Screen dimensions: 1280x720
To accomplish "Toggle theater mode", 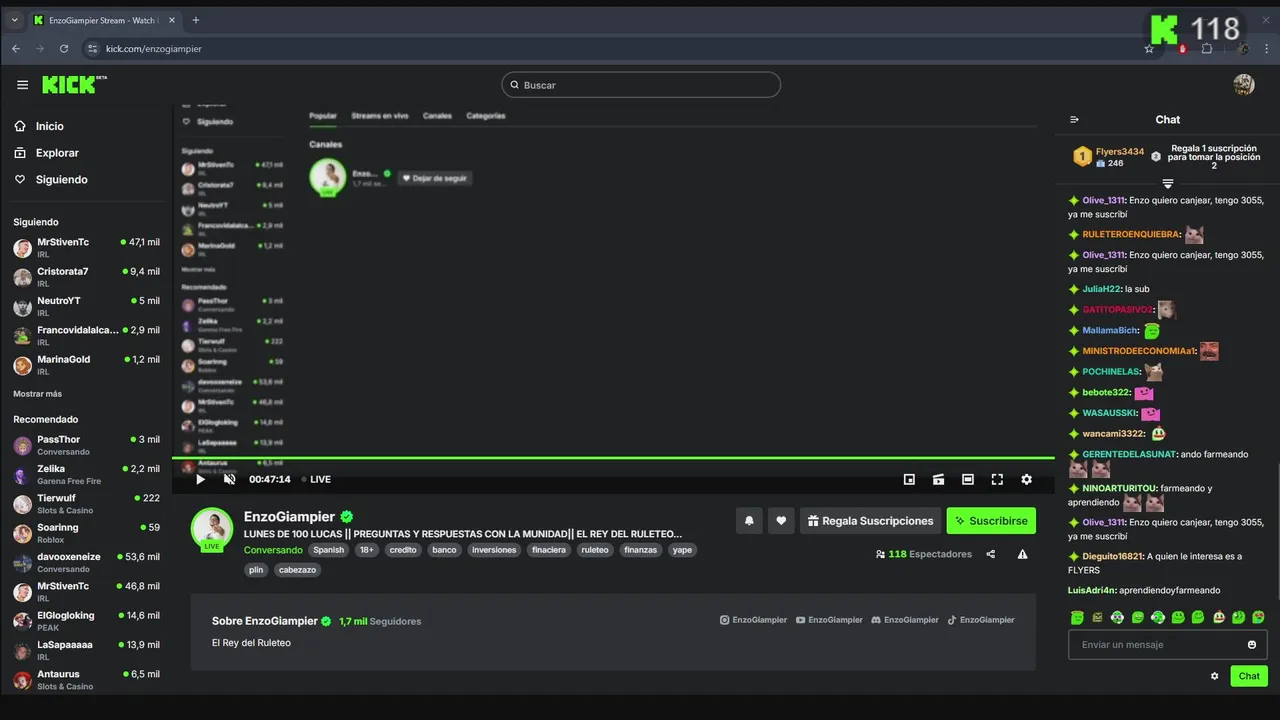I will (967, 479).
